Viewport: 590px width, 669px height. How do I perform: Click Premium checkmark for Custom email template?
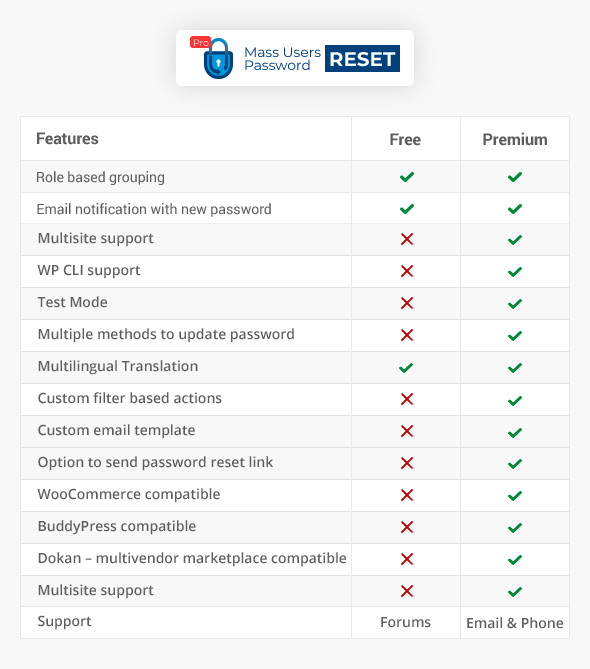(x=515, y=433)
